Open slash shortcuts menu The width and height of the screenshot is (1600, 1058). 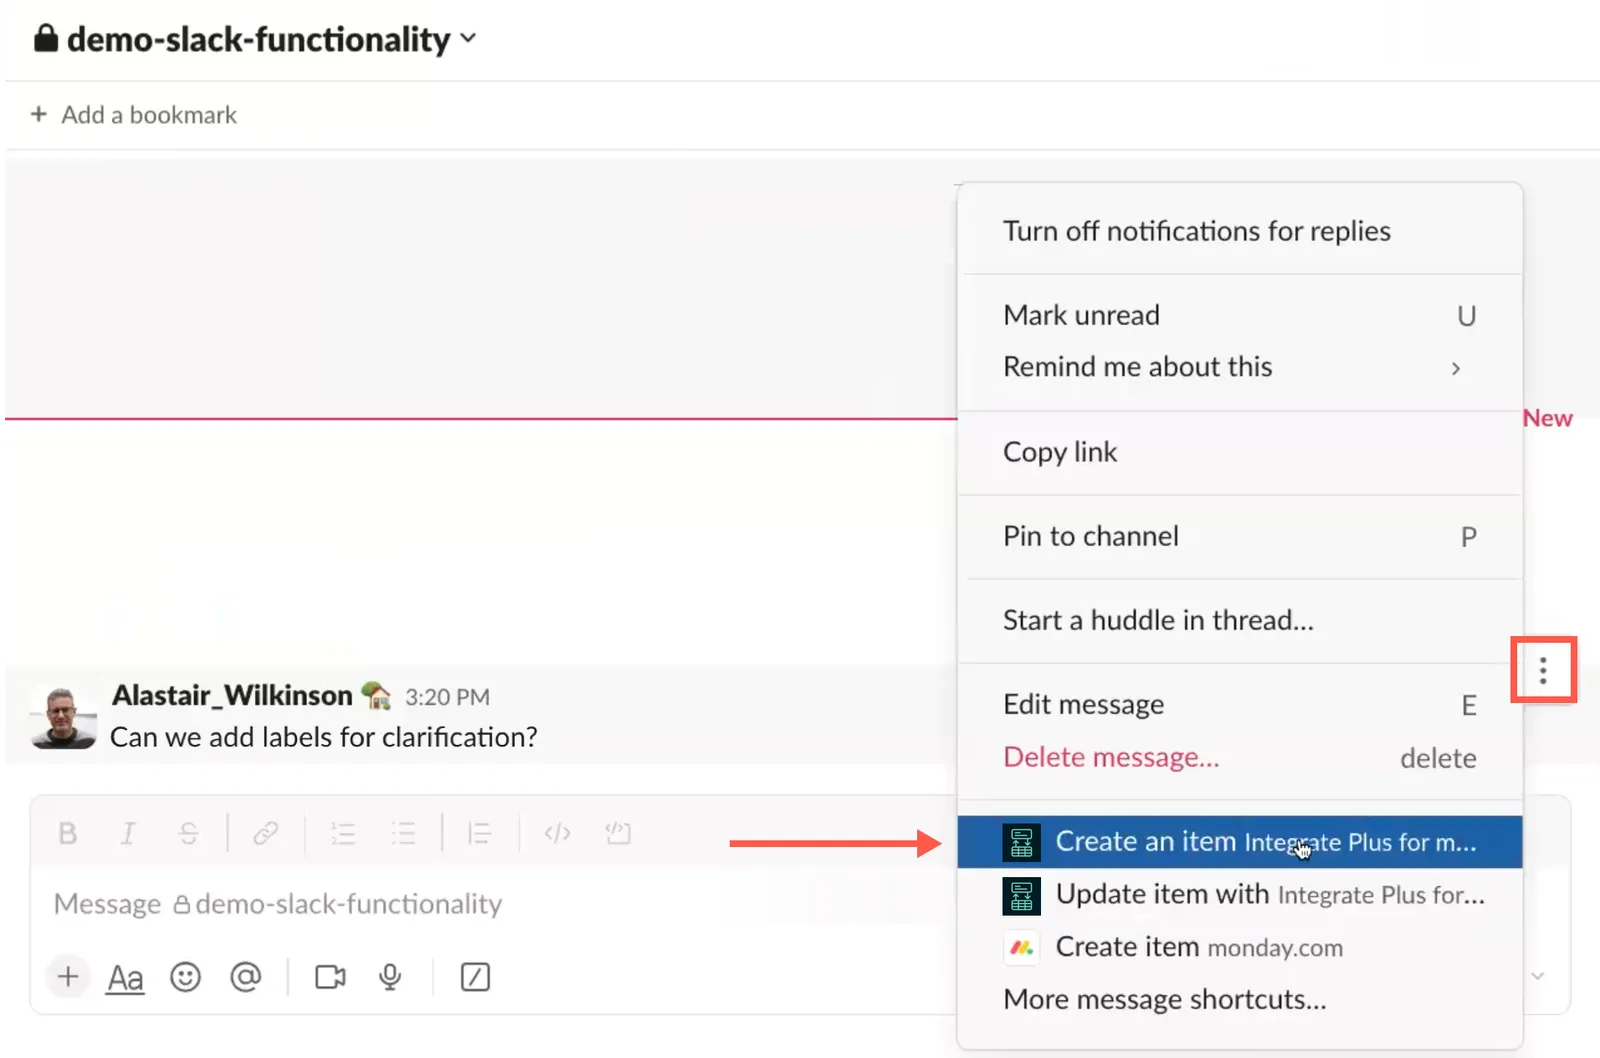[x=475, y=976]
